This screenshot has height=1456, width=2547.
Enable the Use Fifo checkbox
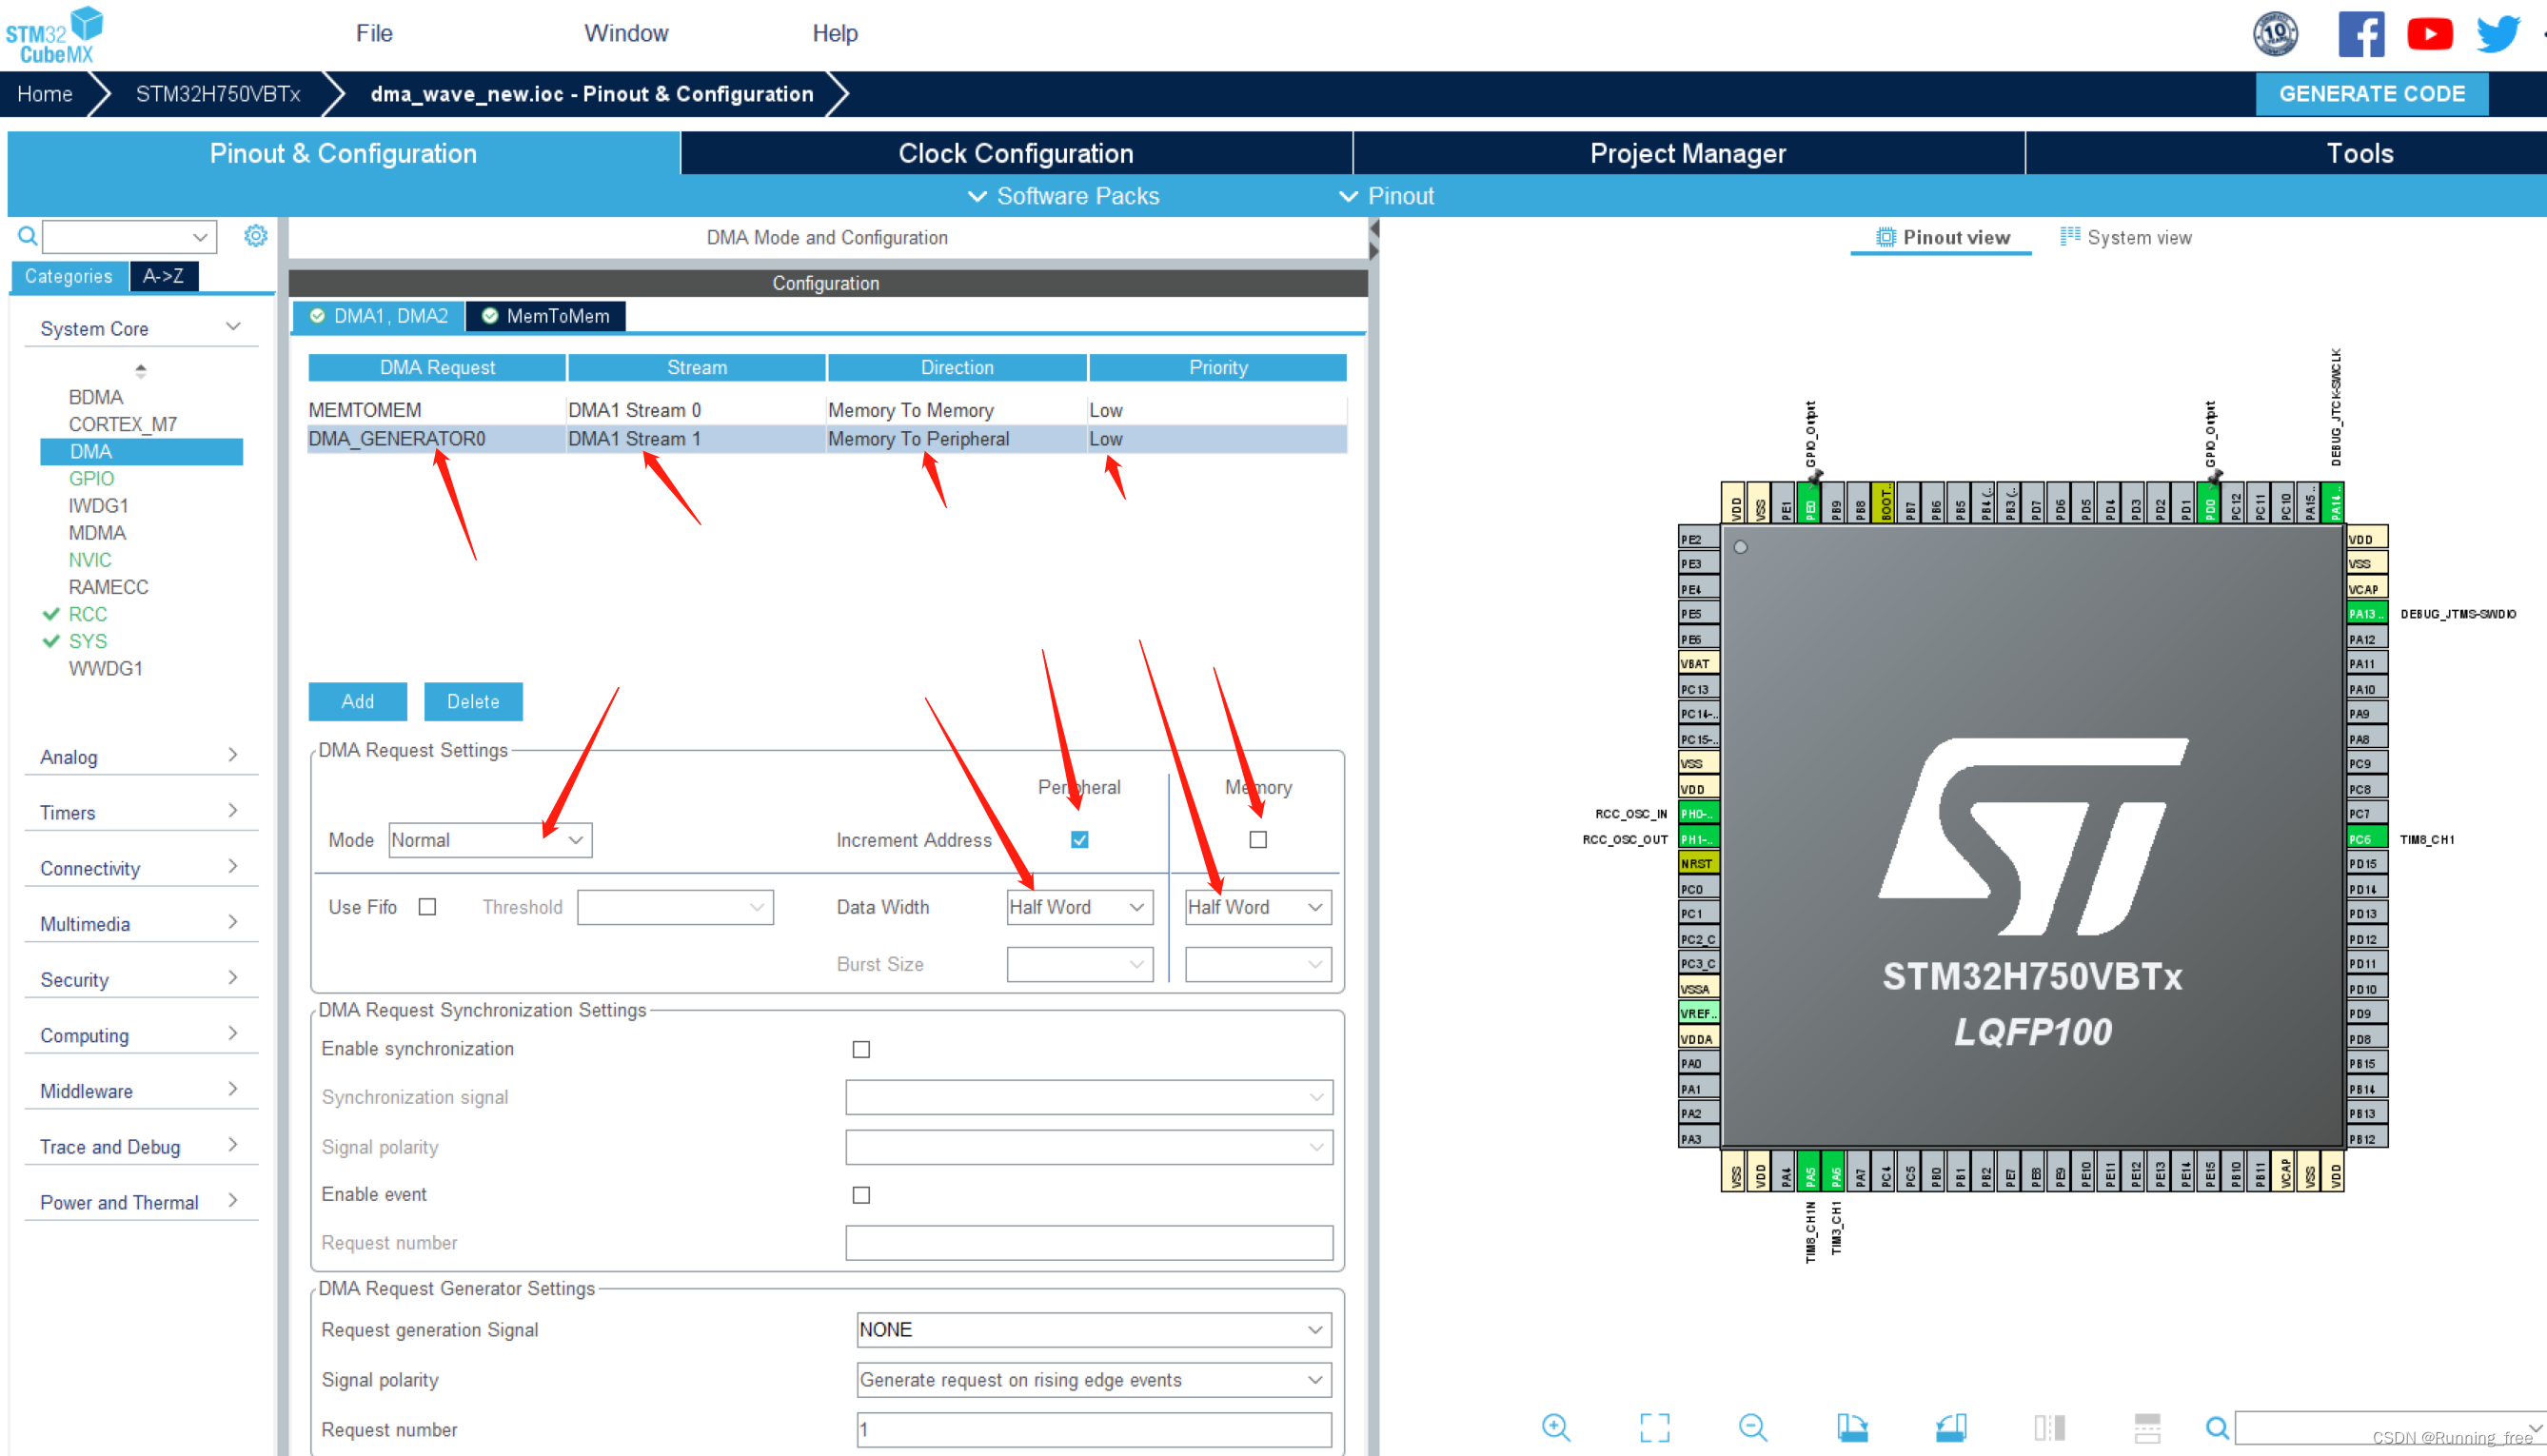pos(427,906)
